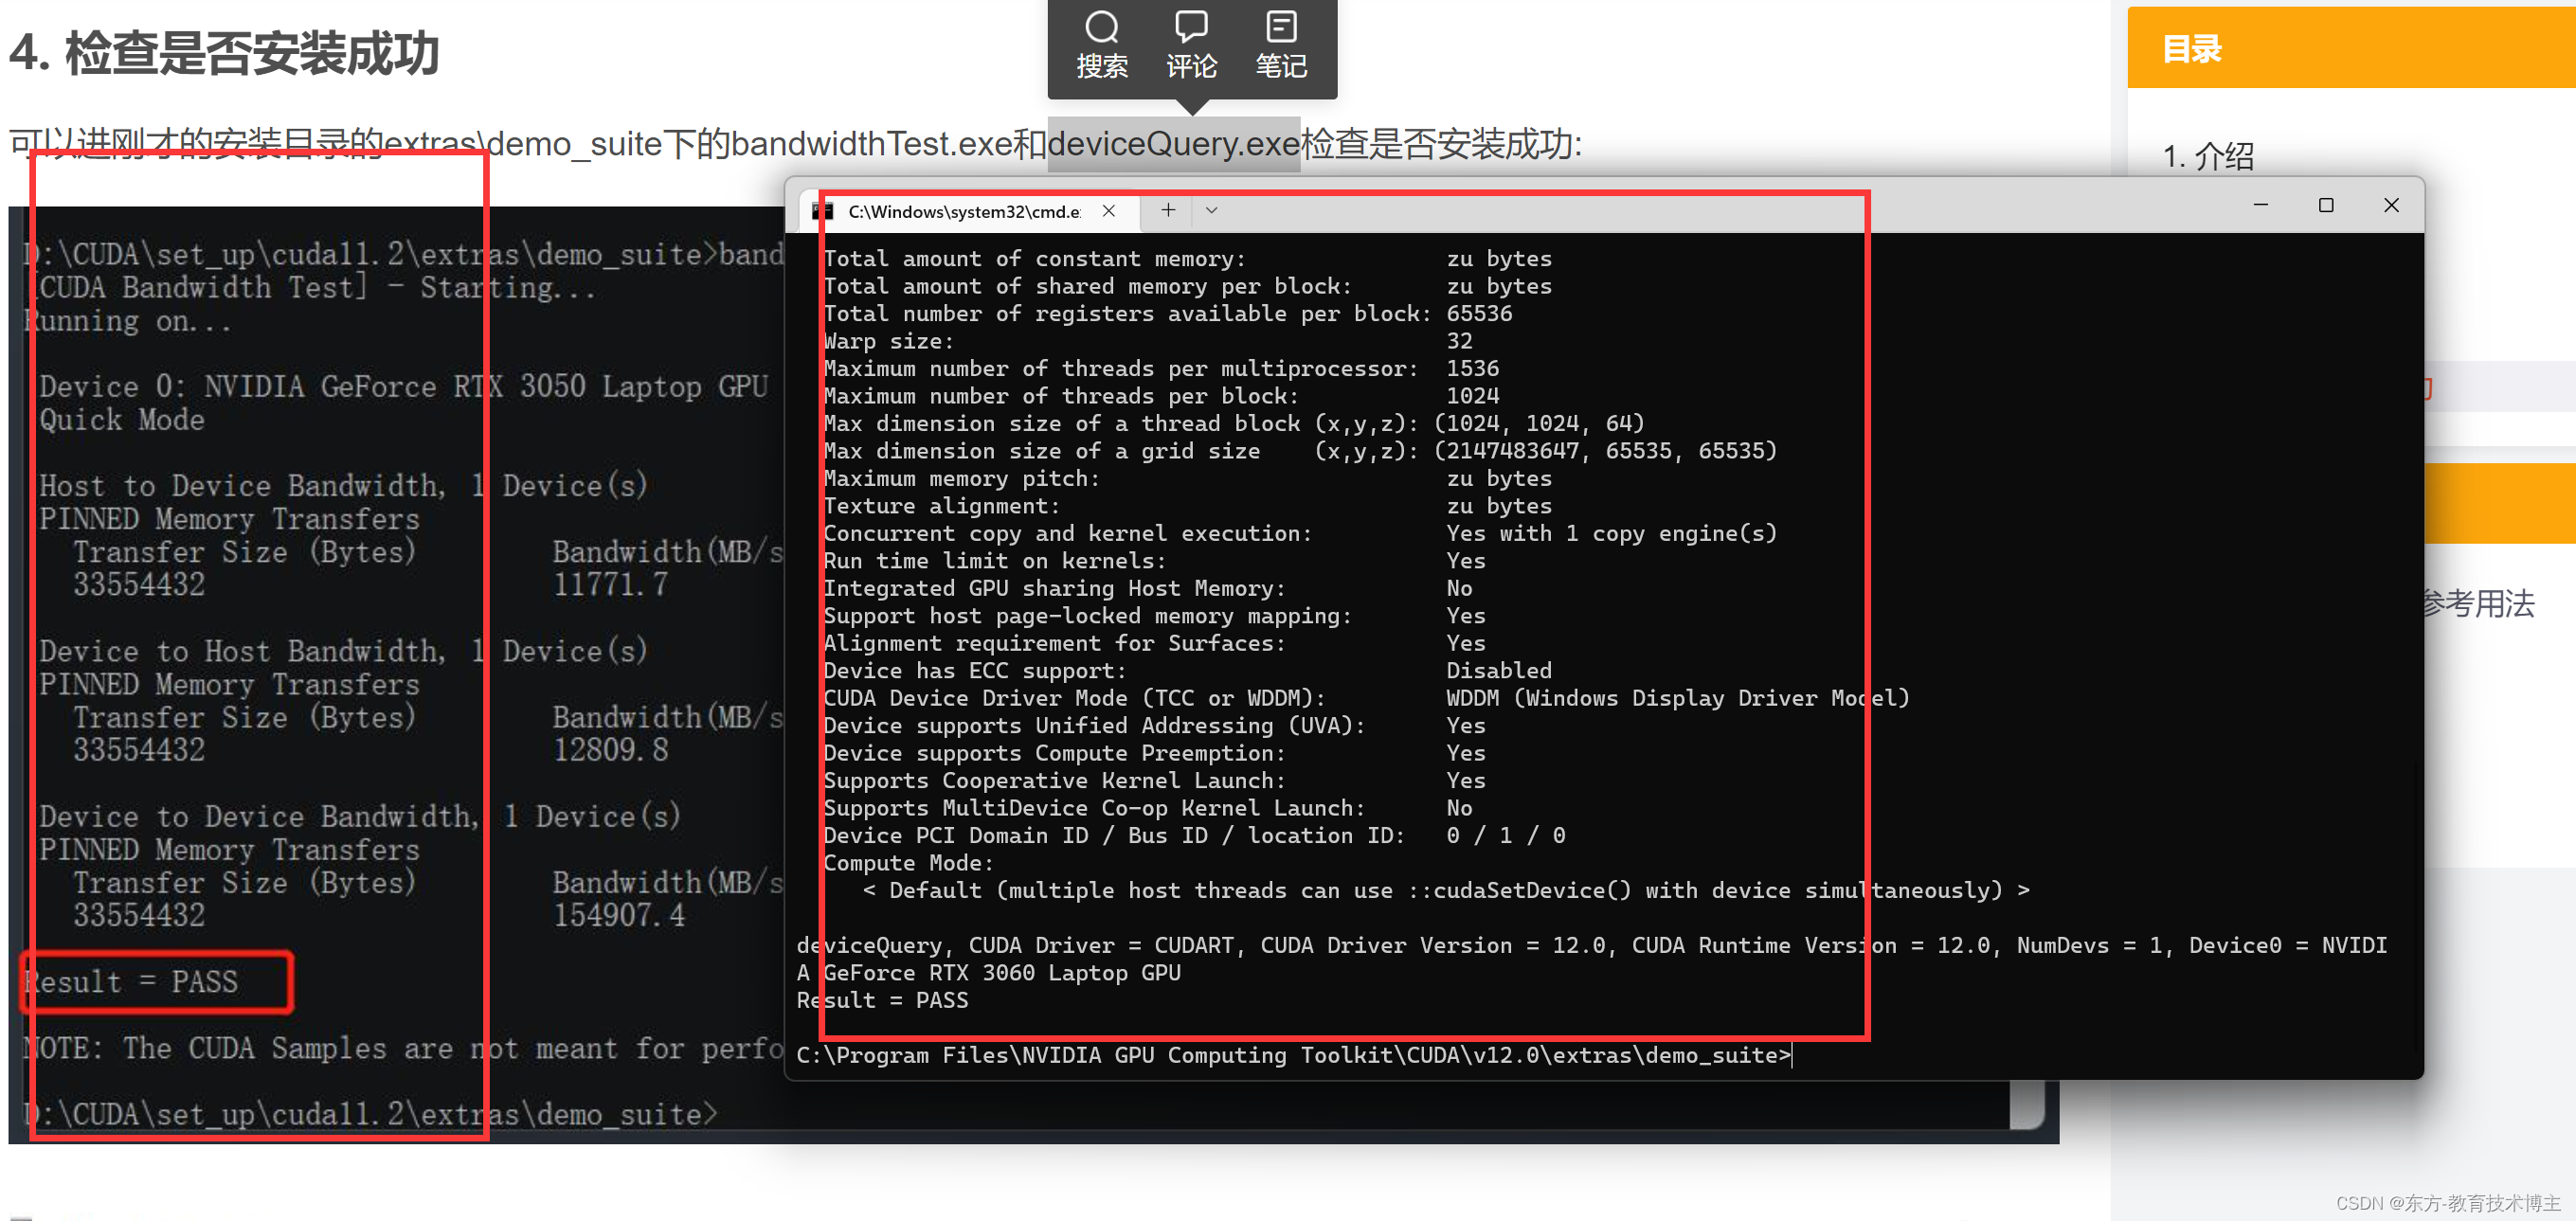Click the terminal command prompt line
Screen dimensions: 2576x1221
click(x=1293, y=1055)
